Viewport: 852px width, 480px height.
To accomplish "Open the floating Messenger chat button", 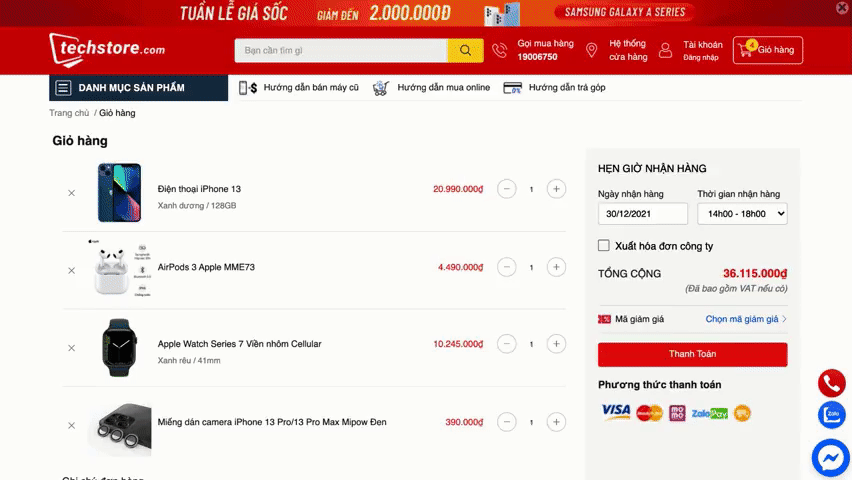I will (831, 458).
